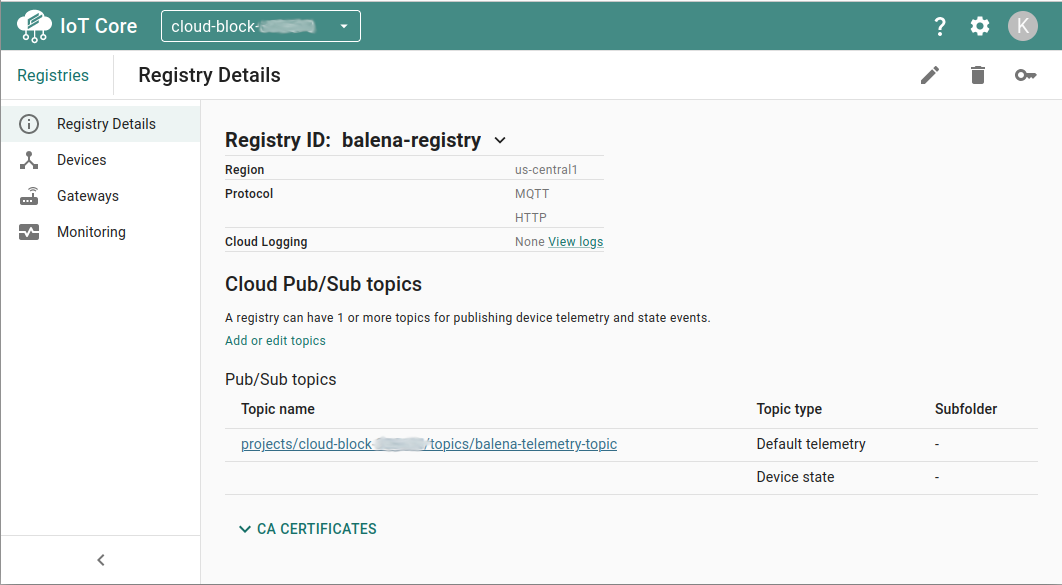This screenshot has height=585, width=1062.
Task: Collapse the sidebar with left chevron
Action: click(100, 560)
